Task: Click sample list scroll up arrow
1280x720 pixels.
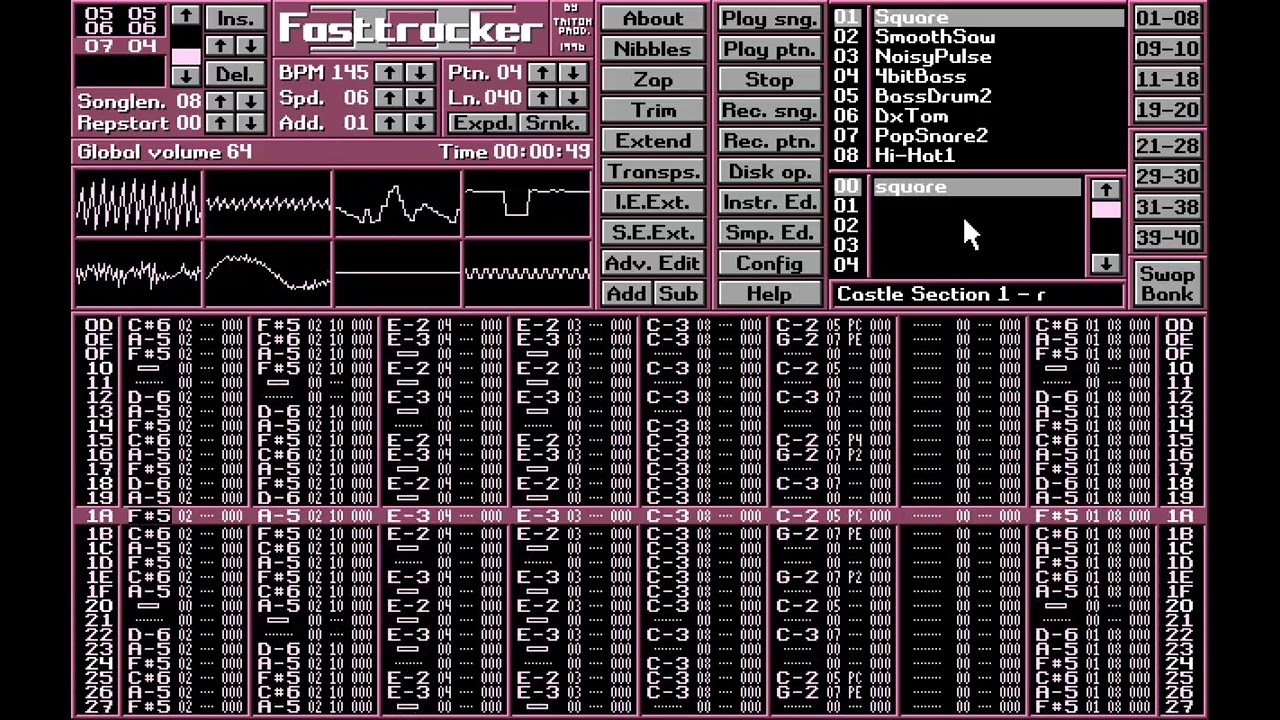Action: point(1105,189)
